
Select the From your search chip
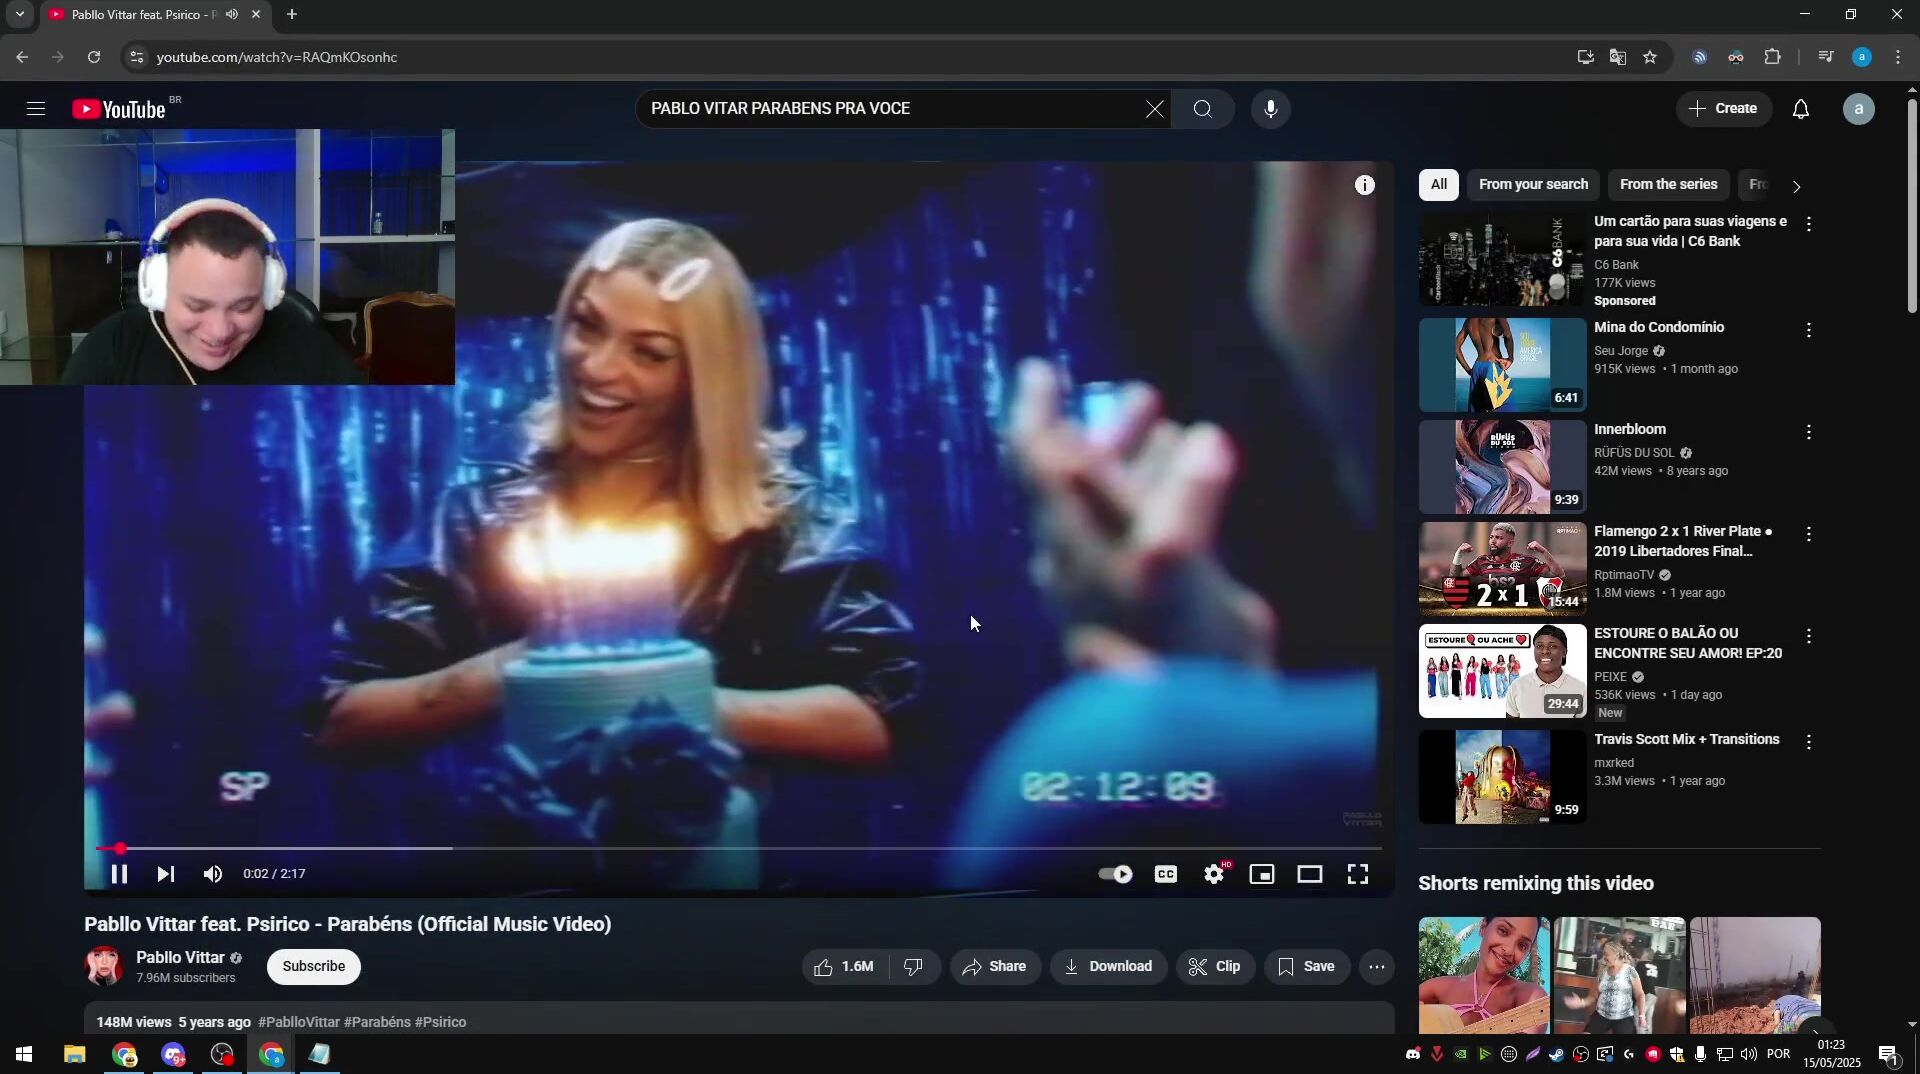pos(1533,185)
